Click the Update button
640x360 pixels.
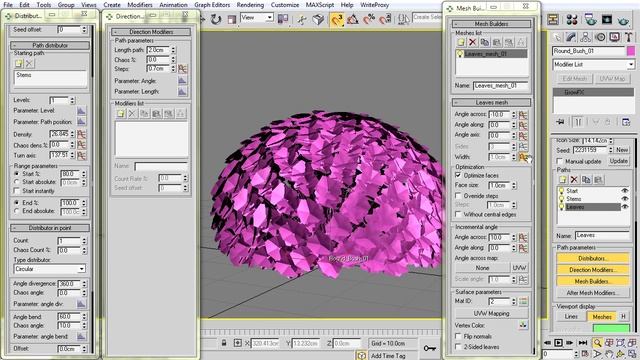(x=618, y=161)
